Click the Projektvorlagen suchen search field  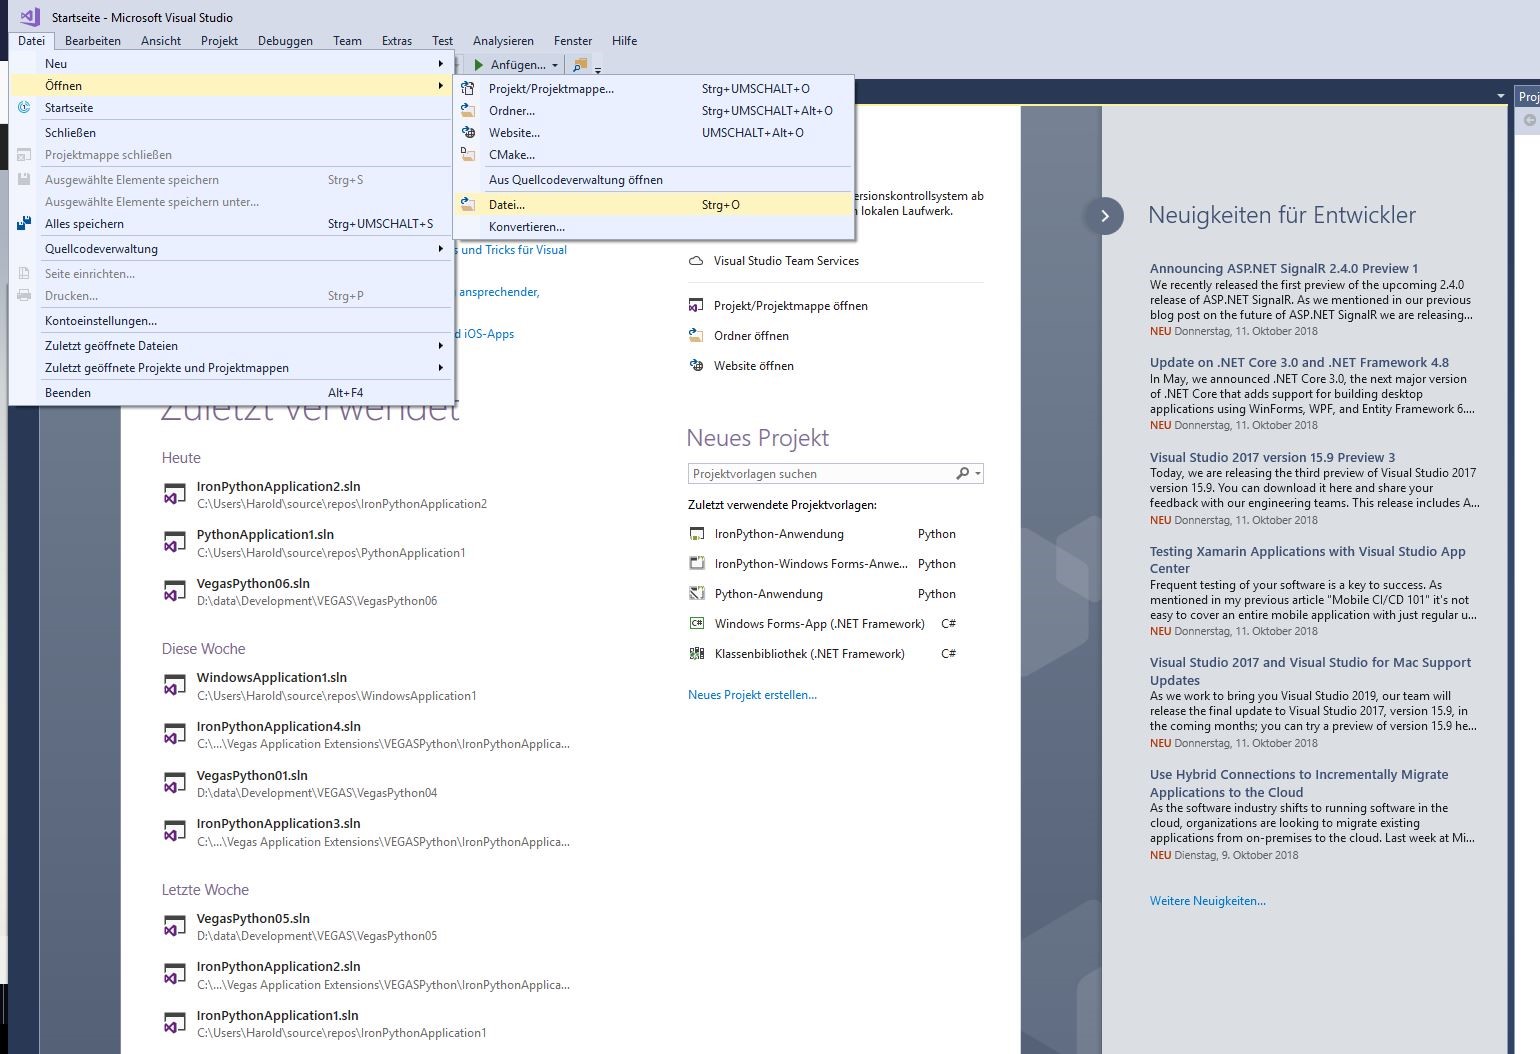tap(820, 474)
